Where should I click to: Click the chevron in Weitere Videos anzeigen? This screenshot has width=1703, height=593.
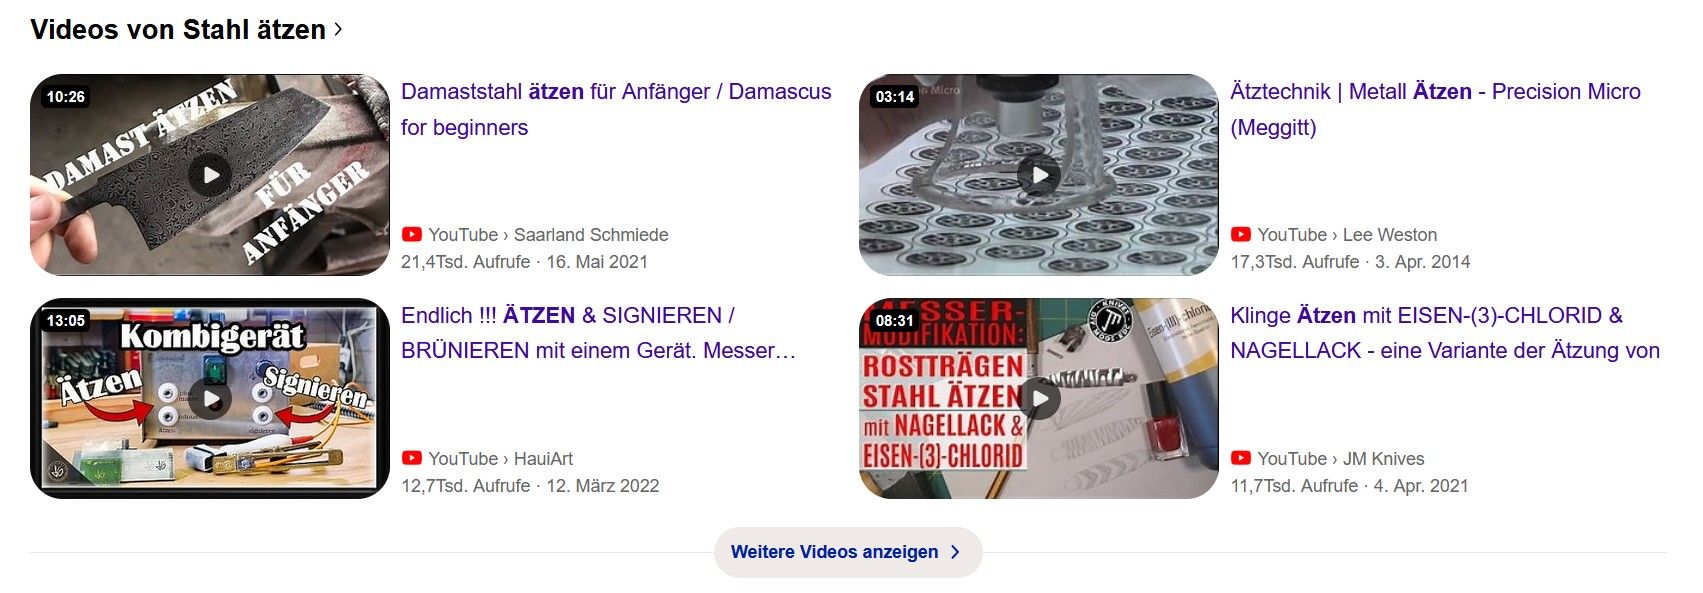(955, 552)
